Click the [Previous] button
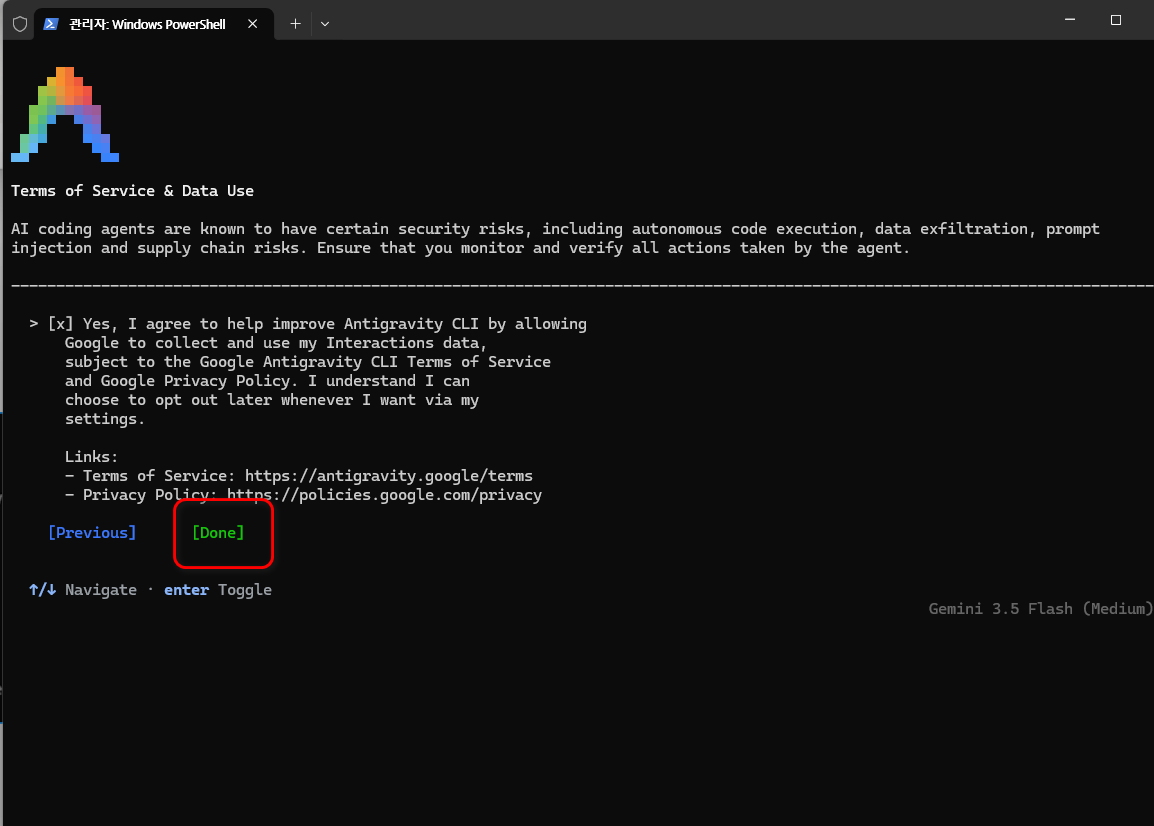The width and height of the screenshot is (1154, 826). (x=92, y=533)
